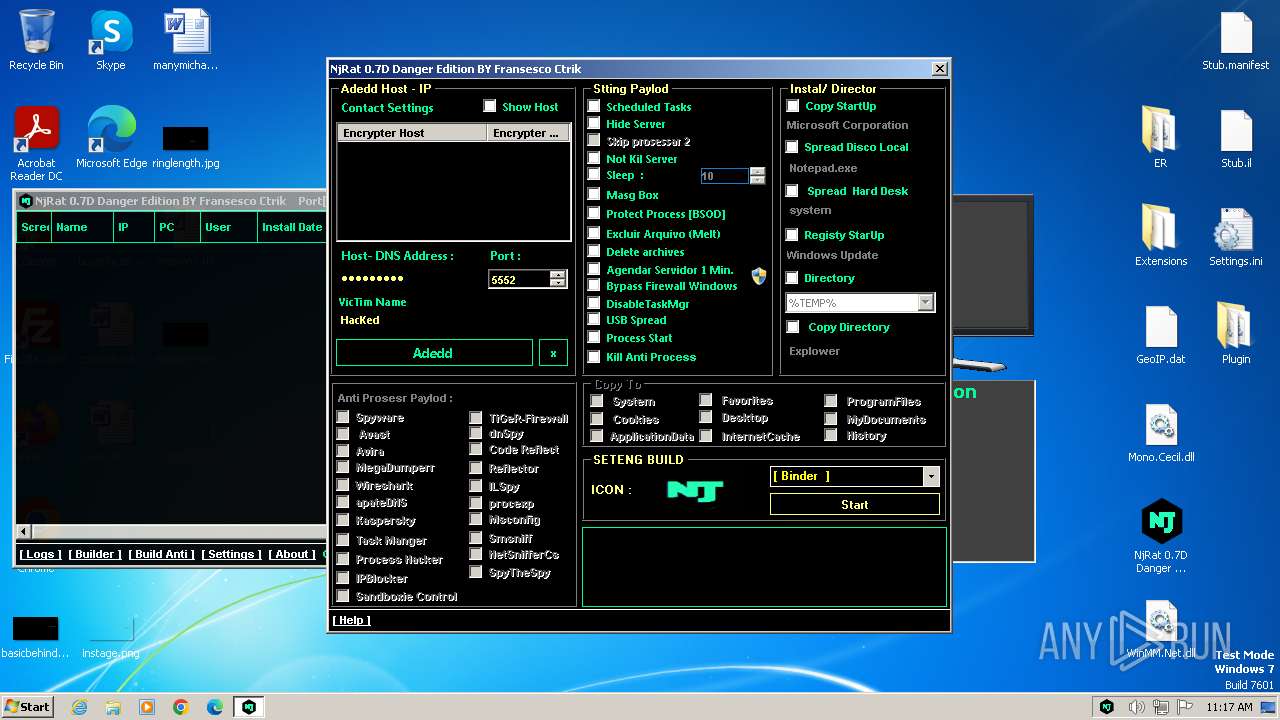Increase the Port value with up arrow

point(558,275)
